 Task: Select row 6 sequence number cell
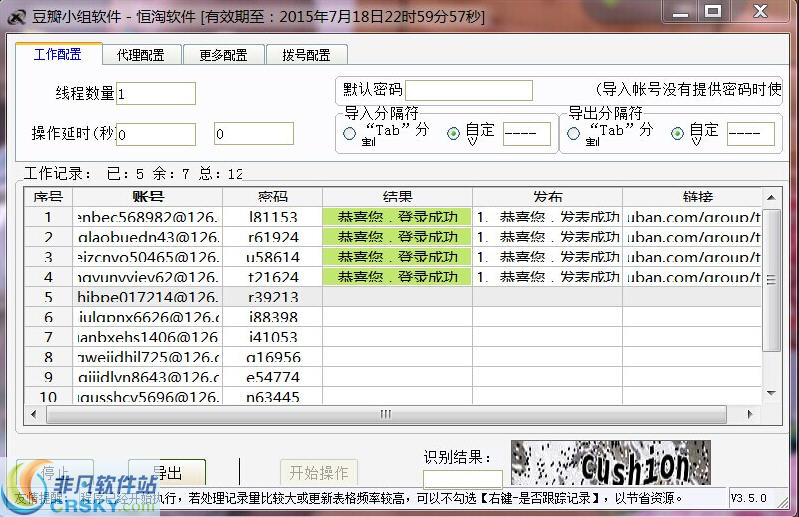[48, 317]
